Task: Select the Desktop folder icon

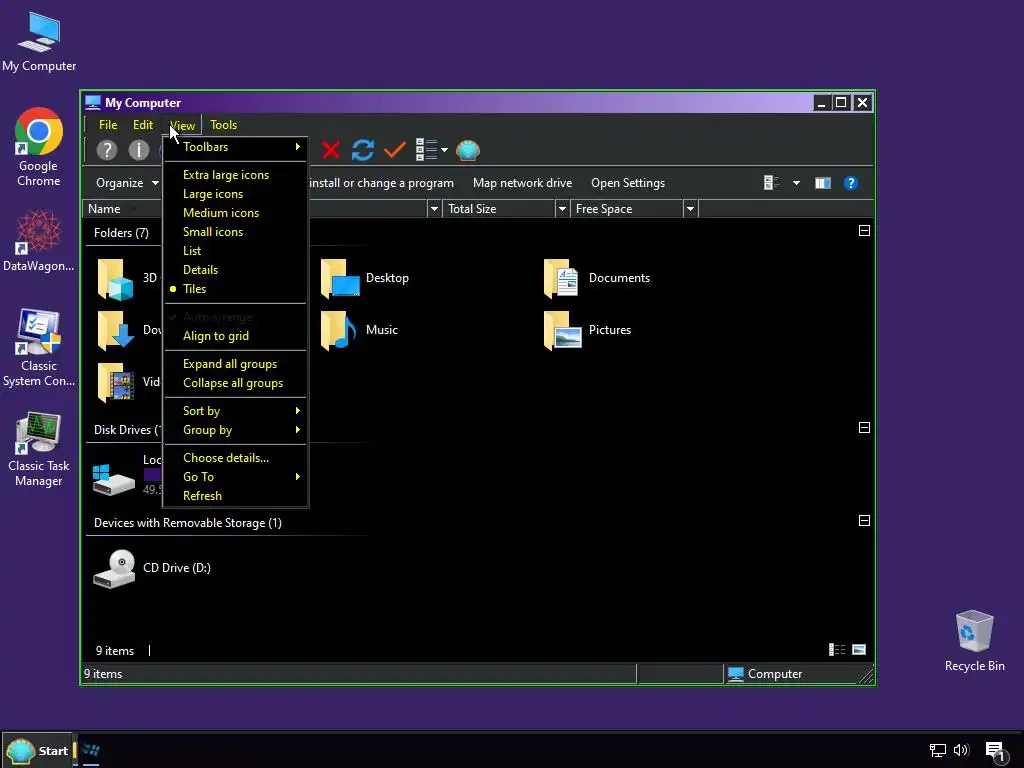Action: (340, 278)
